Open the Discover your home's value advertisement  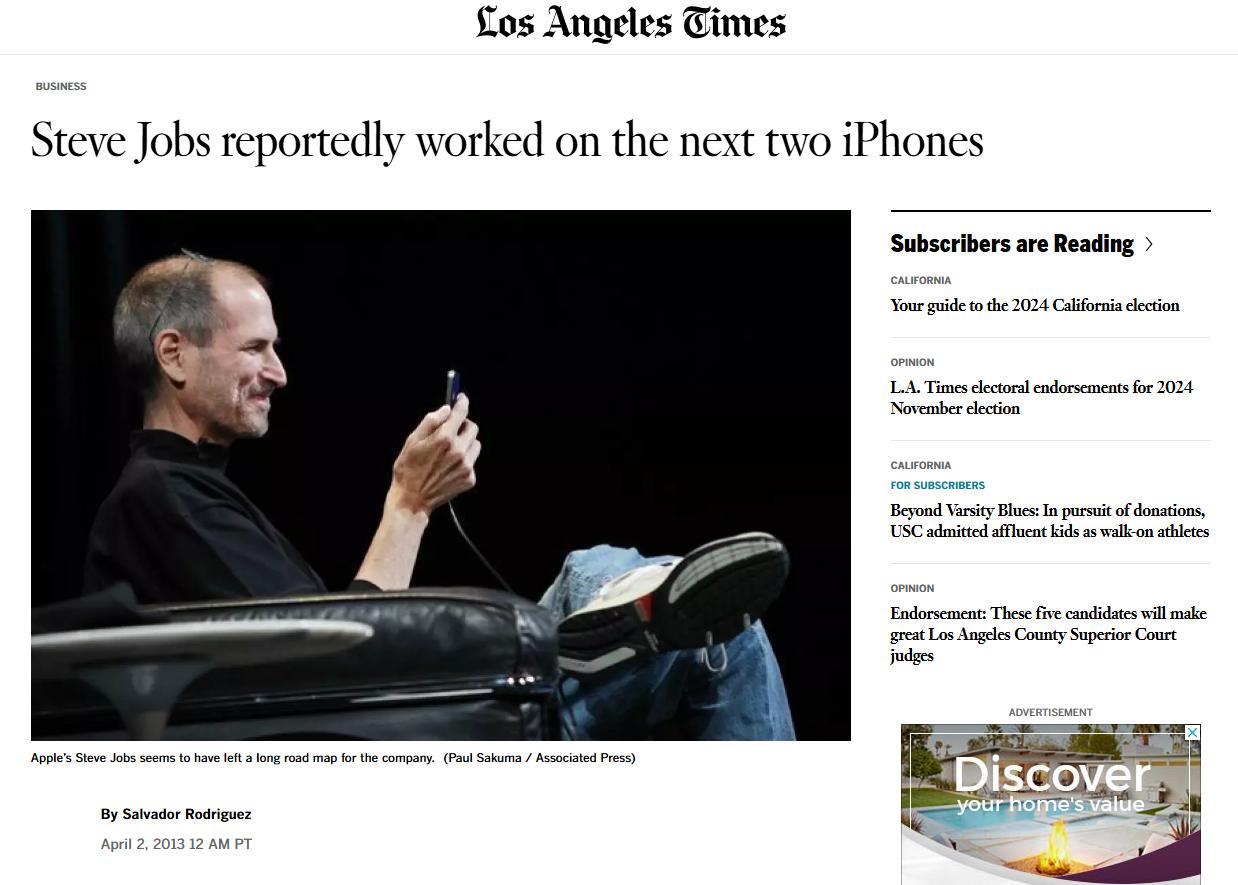(x=1050, y=805)
